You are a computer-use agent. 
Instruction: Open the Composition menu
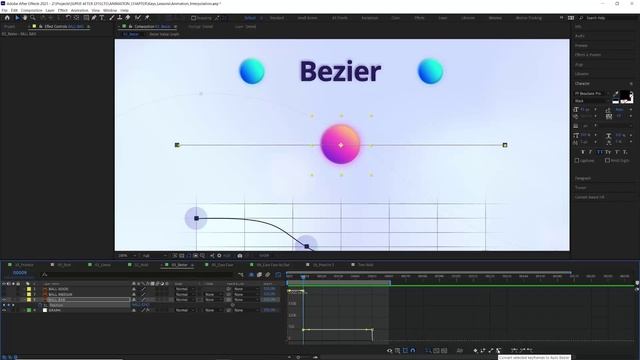31,10
